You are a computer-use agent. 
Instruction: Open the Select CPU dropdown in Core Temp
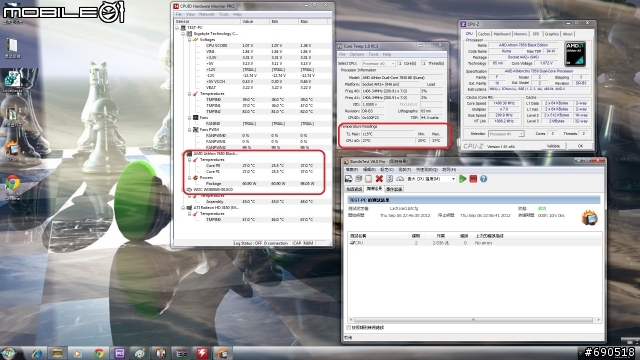click(378, 64)
